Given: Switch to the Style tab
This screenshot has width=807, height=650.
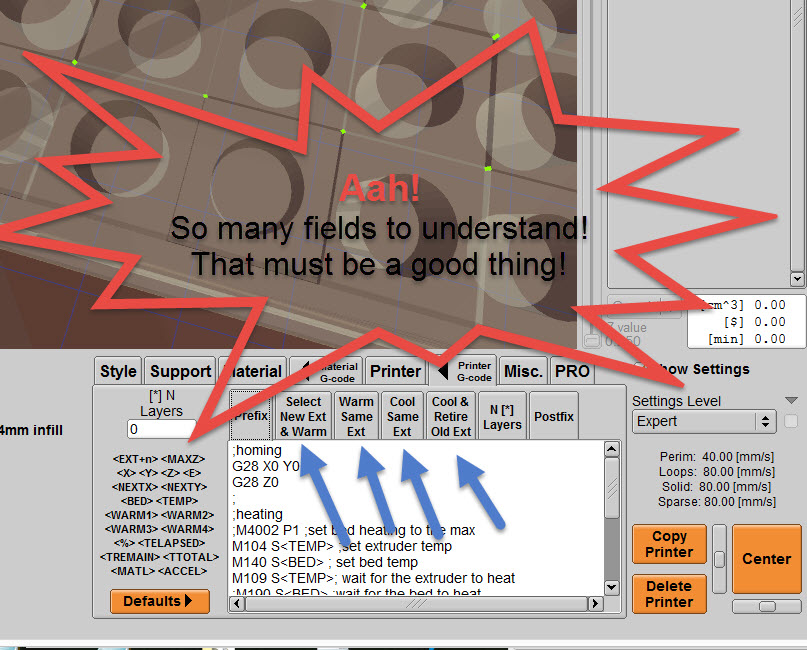Looking at the screenshot, I should coord(118,371).
